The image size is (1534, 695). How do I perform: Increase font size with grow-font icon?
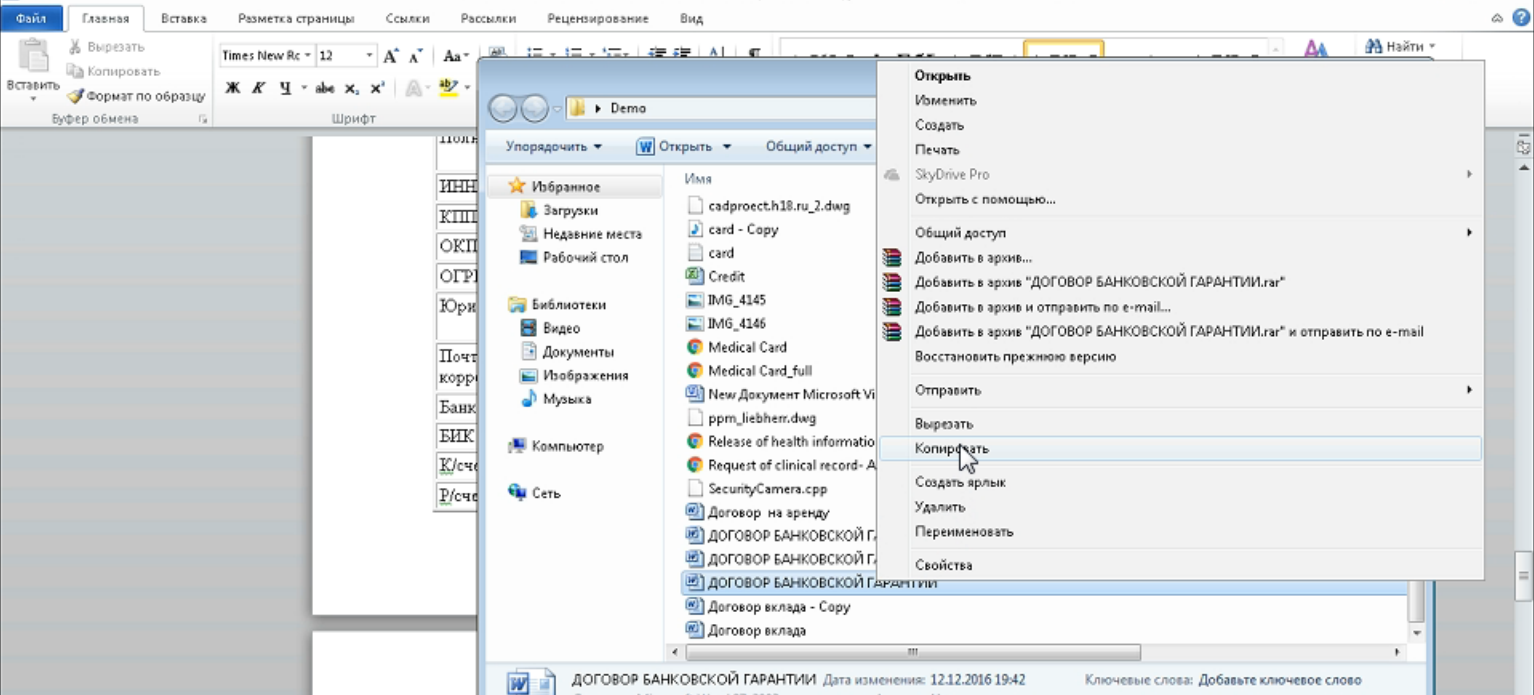point(391,56)
